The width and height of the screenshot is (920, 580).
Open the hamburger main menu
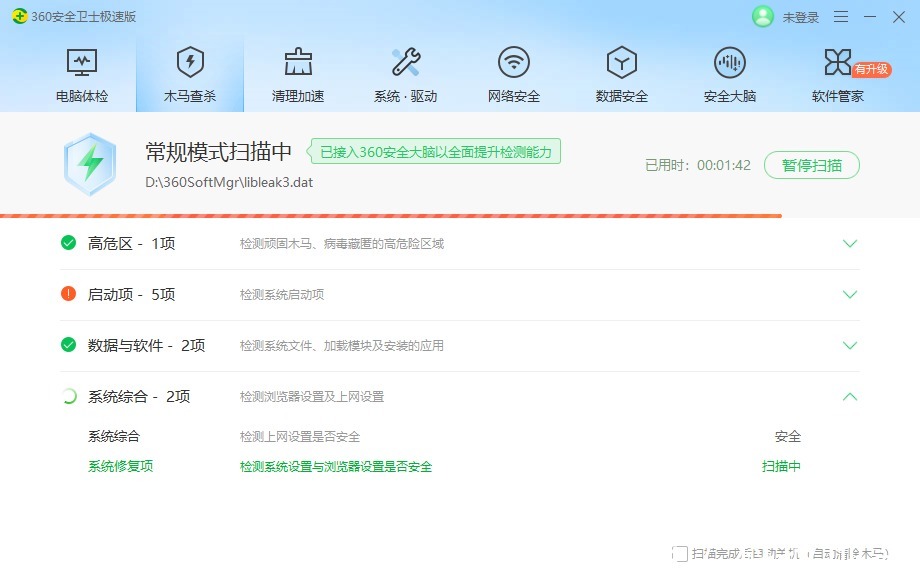click(x=841, y=17)
